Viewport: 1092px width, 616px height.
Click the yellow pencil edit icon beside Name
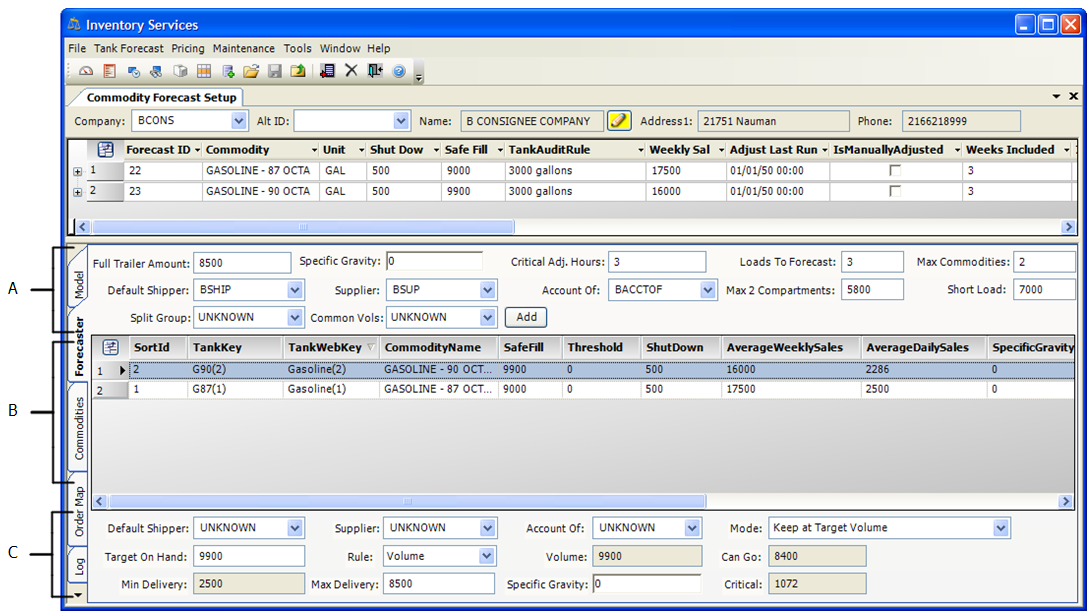[x=619, y=121]
